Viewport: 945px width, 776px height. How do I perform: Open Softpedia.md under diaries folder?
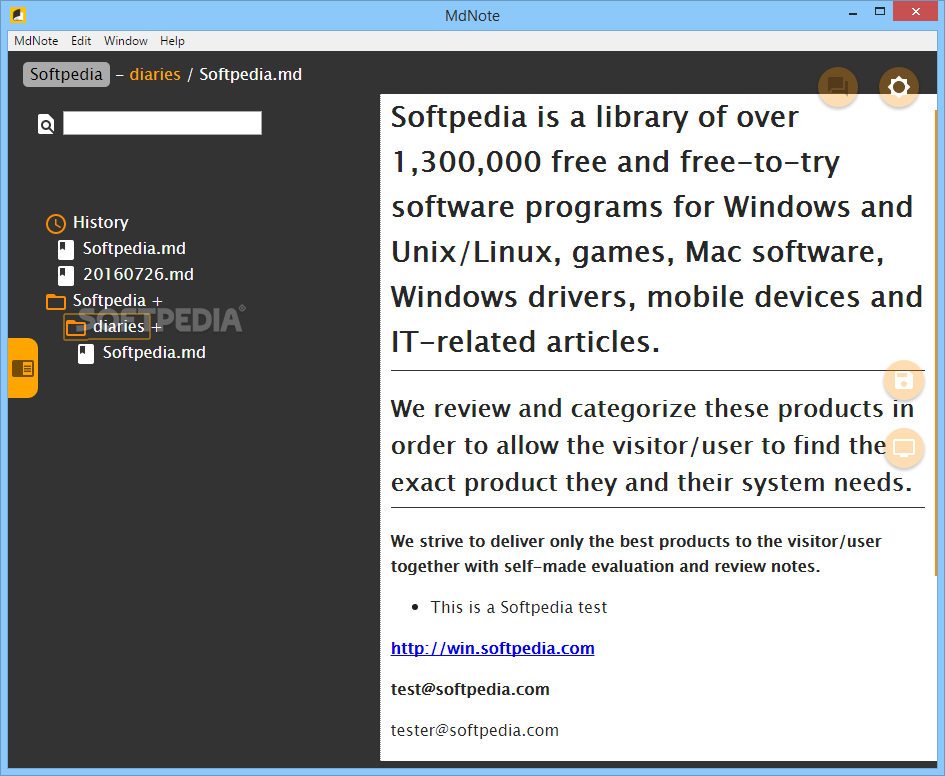(x=154, y=352)
